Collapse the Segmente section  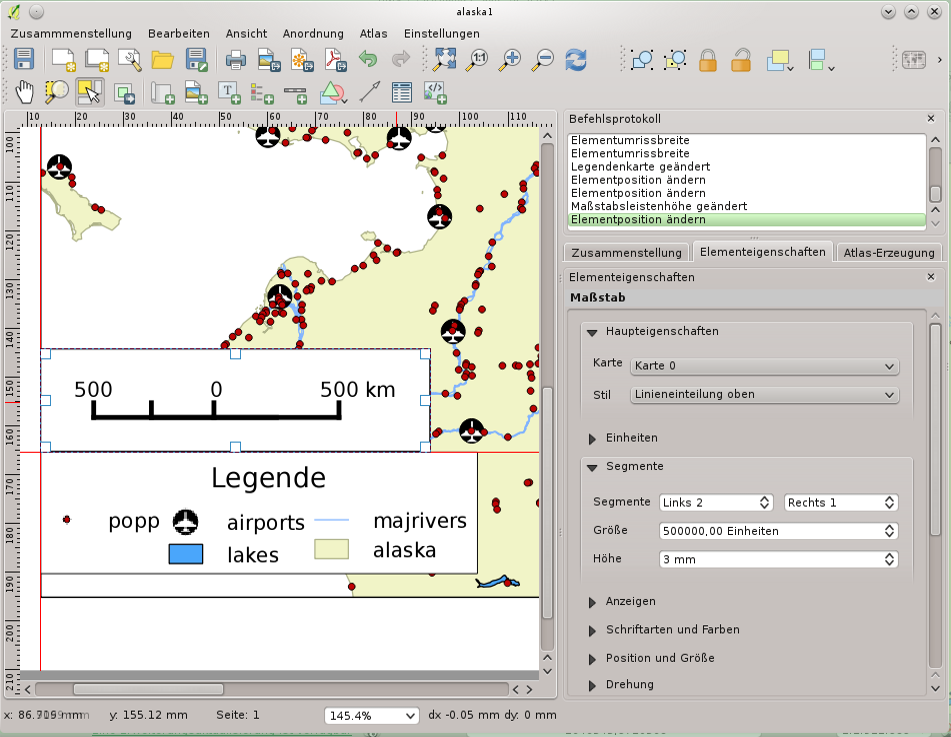634,466
